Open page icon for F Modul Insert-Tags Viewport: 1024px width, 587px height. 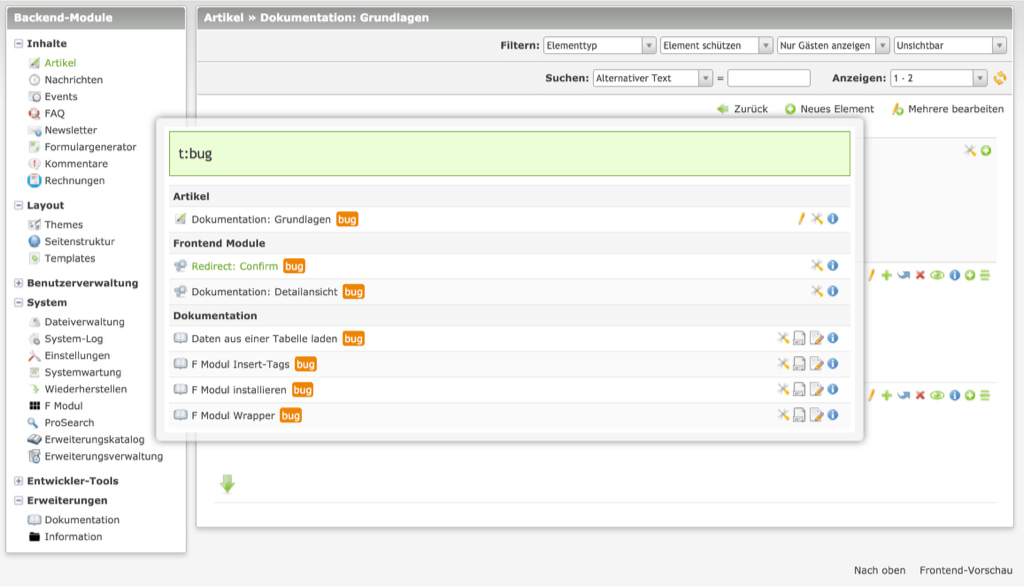point(799,364)
